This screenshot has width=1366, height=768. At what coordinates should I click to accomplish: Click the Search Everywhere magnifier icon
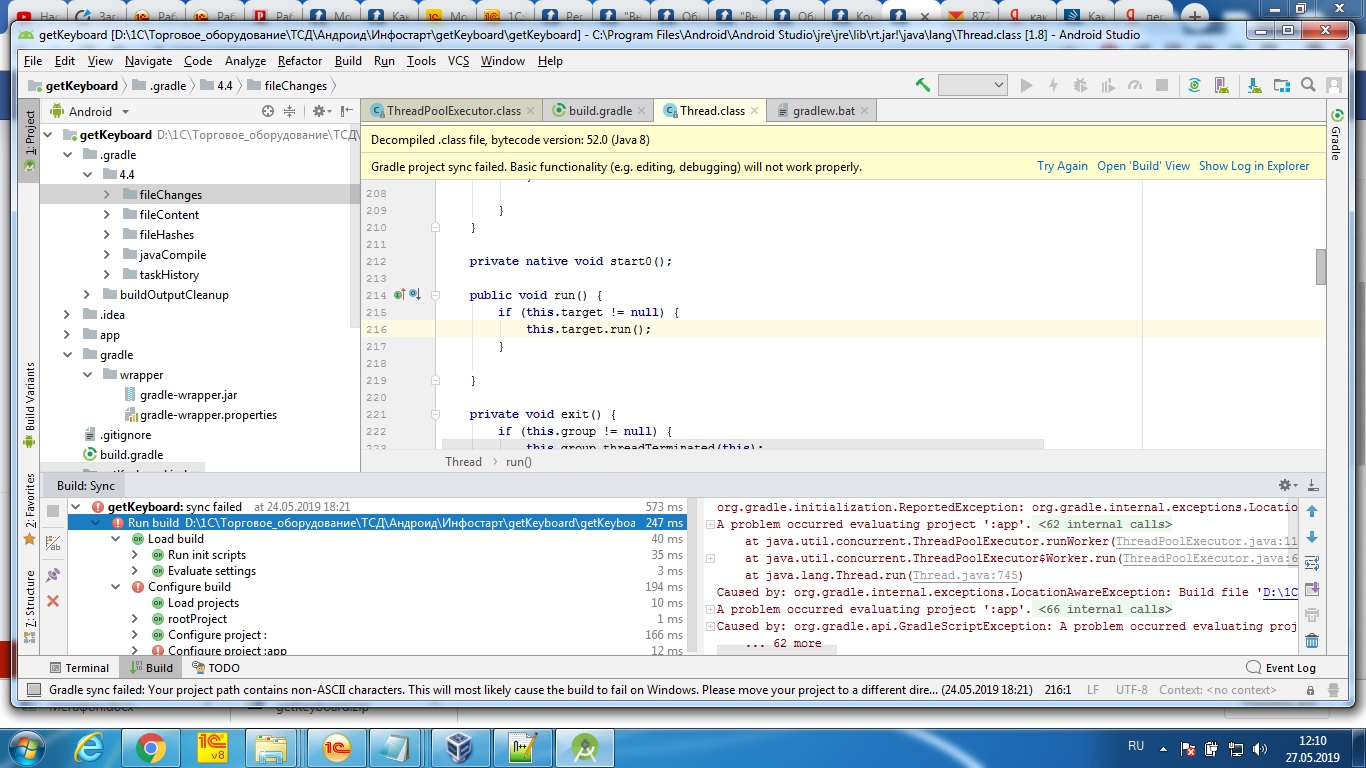1308,85
